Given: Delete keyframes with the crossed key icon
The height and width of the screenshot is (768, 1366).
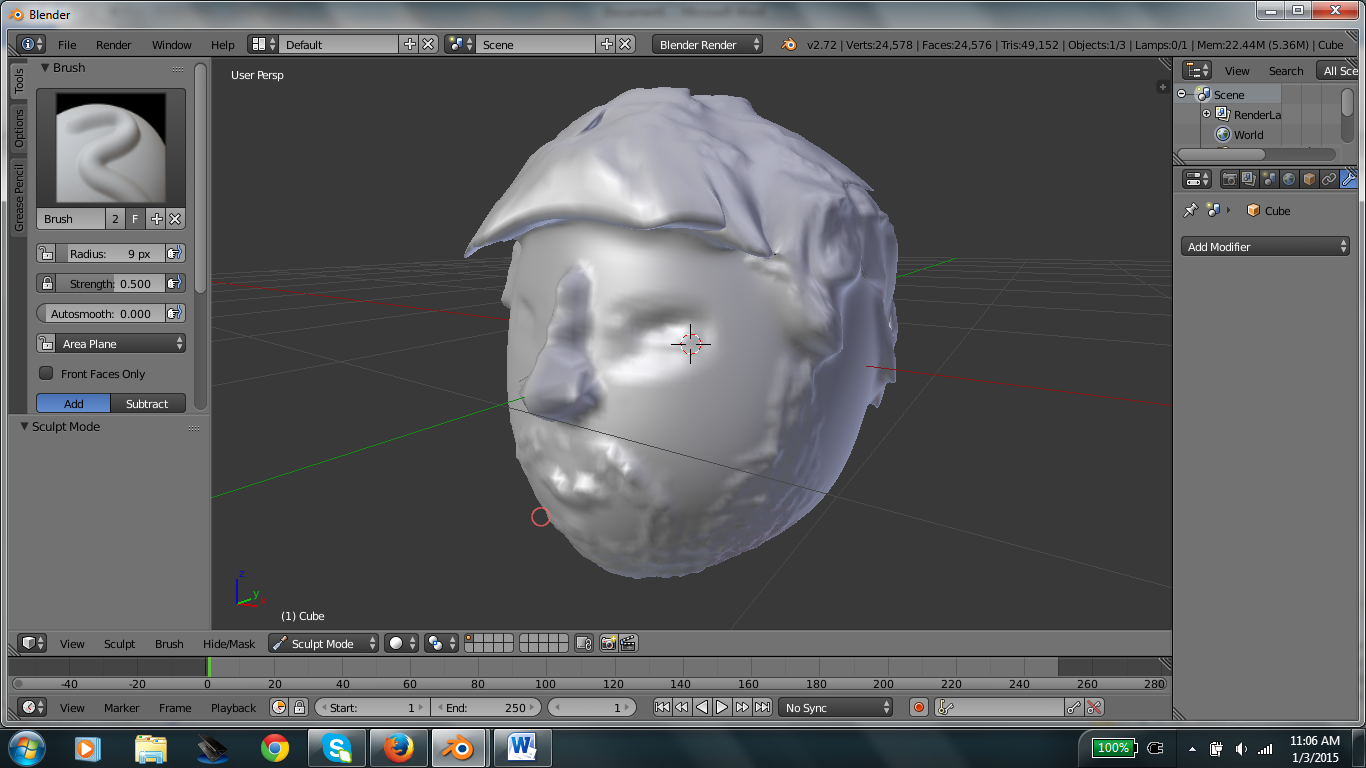Looking at the screenshot, I should pos(1094,708).
